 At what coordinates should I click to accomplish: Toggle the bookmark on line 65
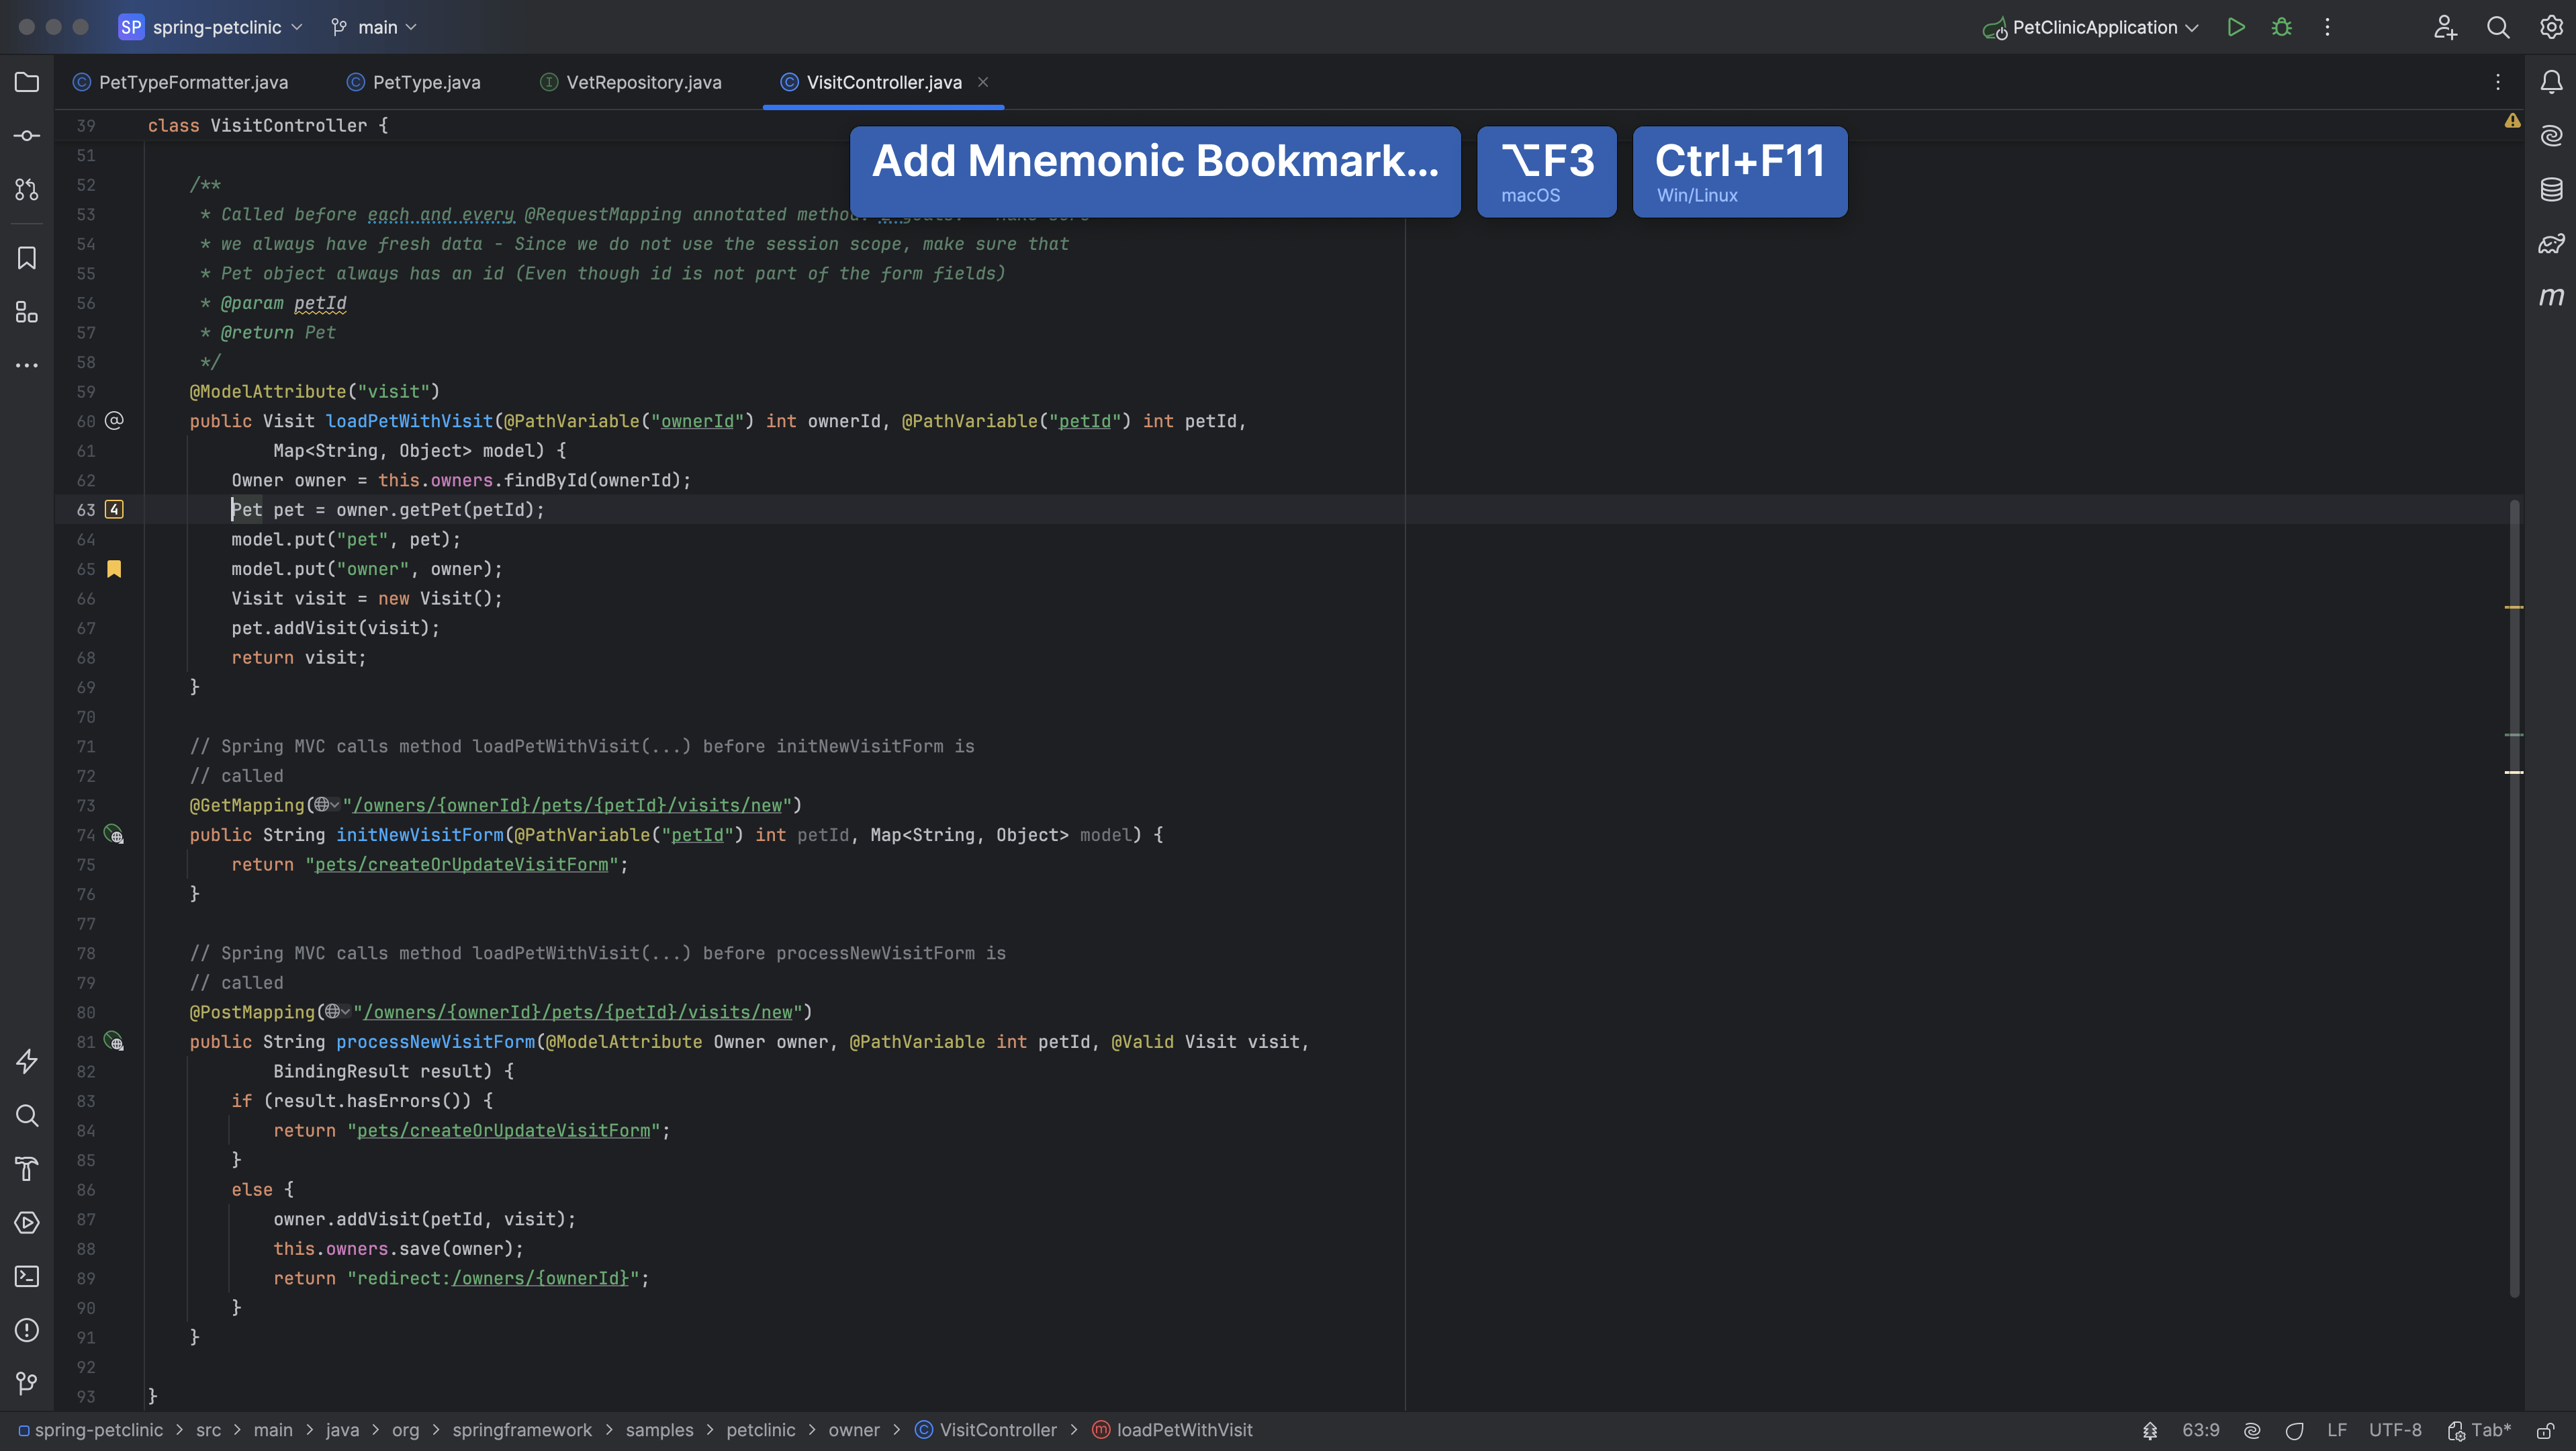coord(114,569)
